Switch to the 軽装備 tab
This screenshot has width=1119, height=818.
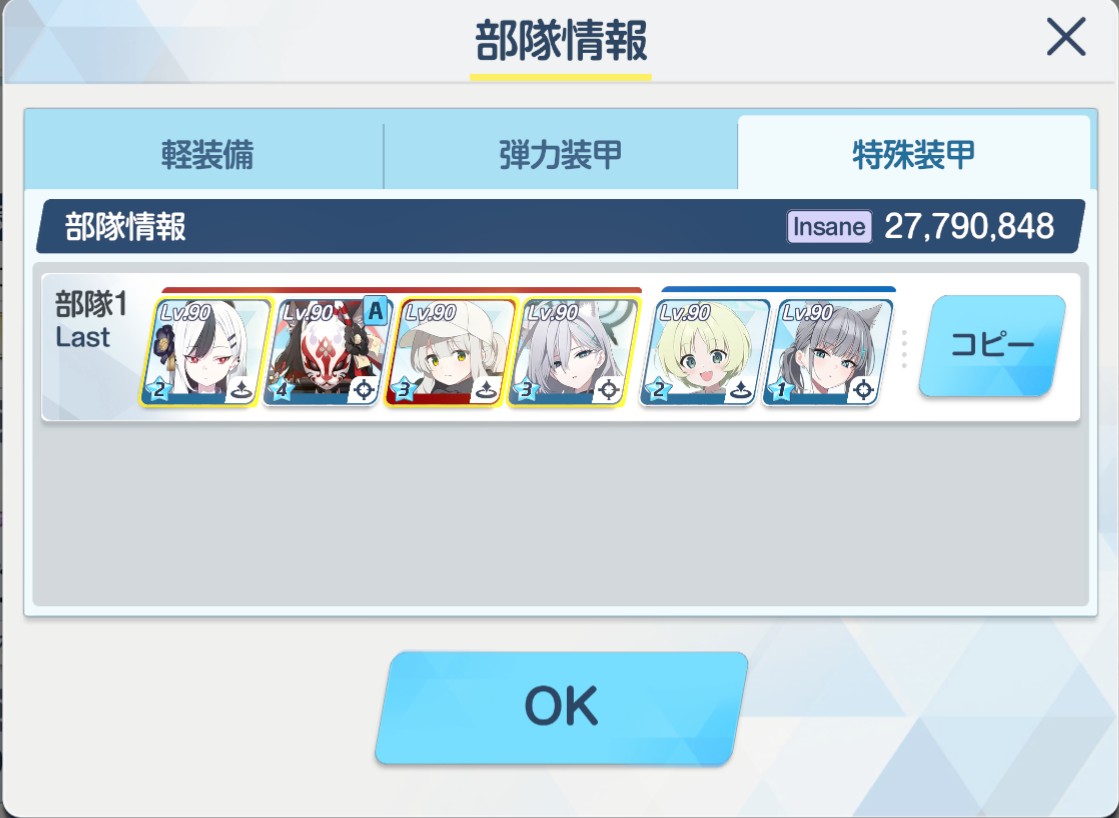(x=206, y=154)
